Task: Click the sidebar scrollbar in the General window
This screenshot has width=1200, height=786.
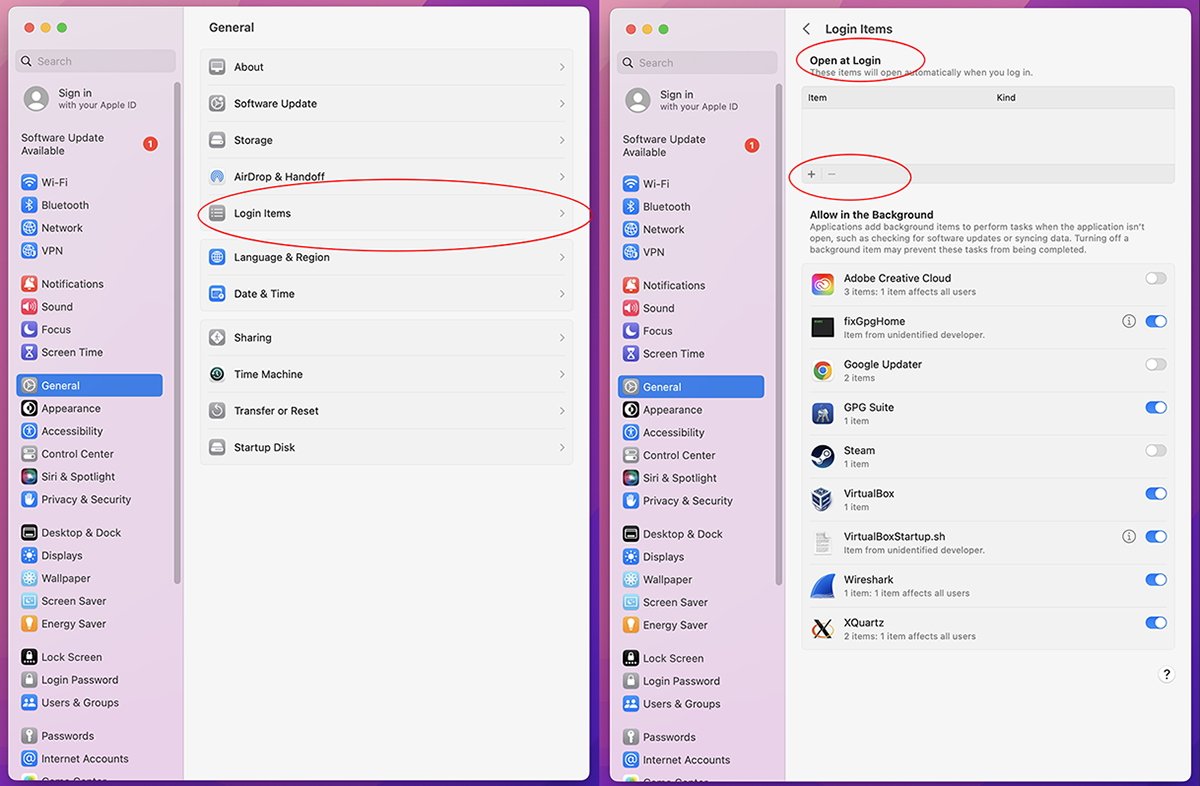Action: 178,330
